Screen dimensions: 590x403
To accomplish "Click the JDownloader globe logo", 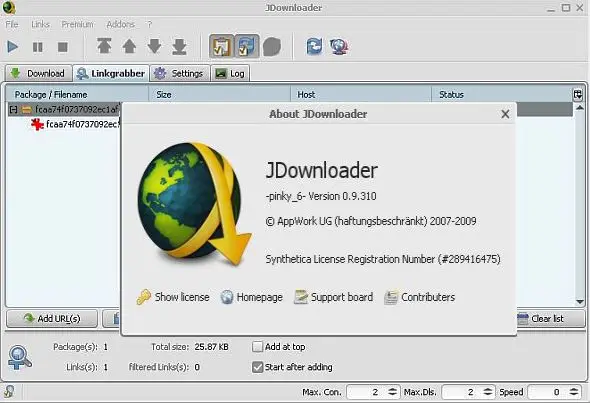I will coord(195,204).
